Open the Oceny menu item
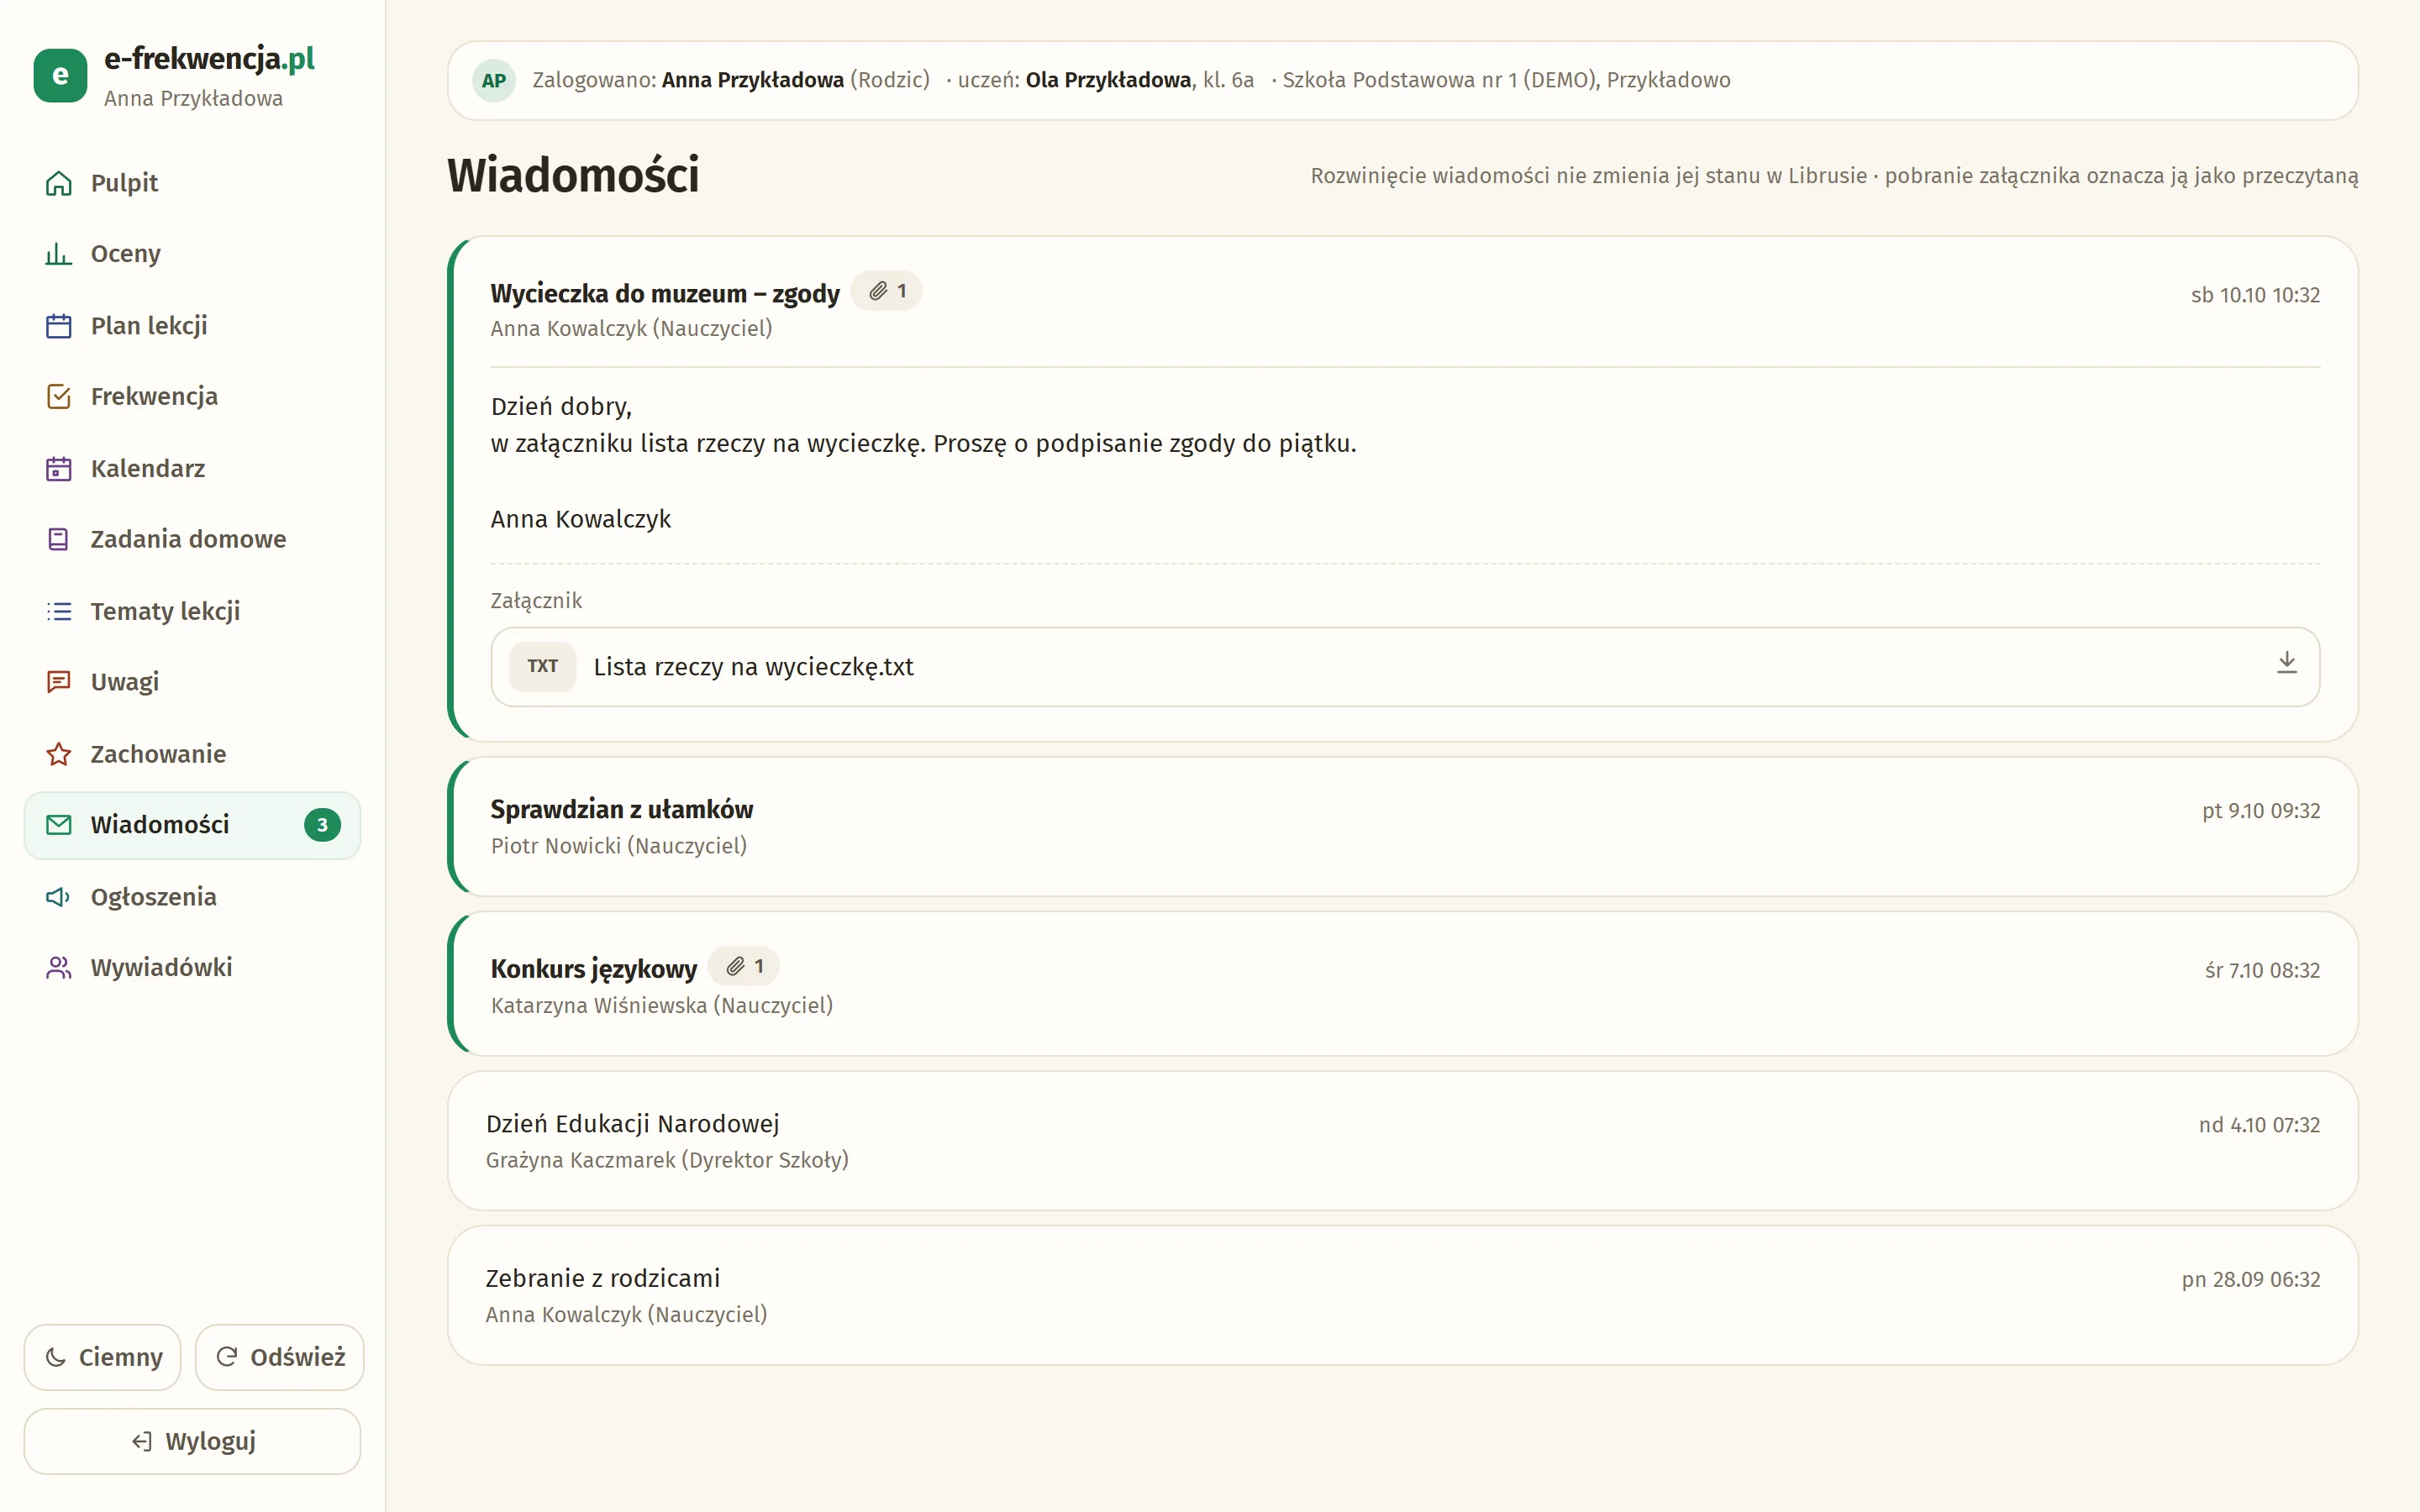 [x=192, y=254]
